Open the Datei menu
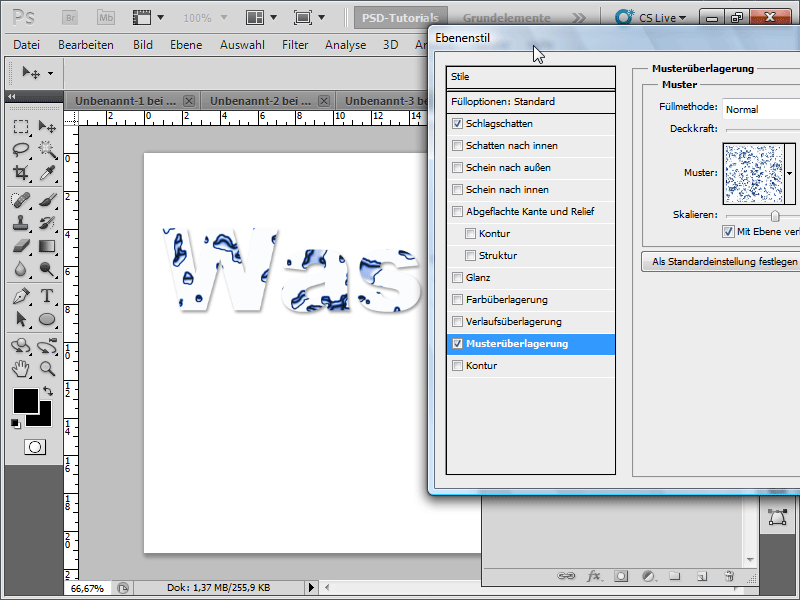Screen dimensions: 800x600 27,45
